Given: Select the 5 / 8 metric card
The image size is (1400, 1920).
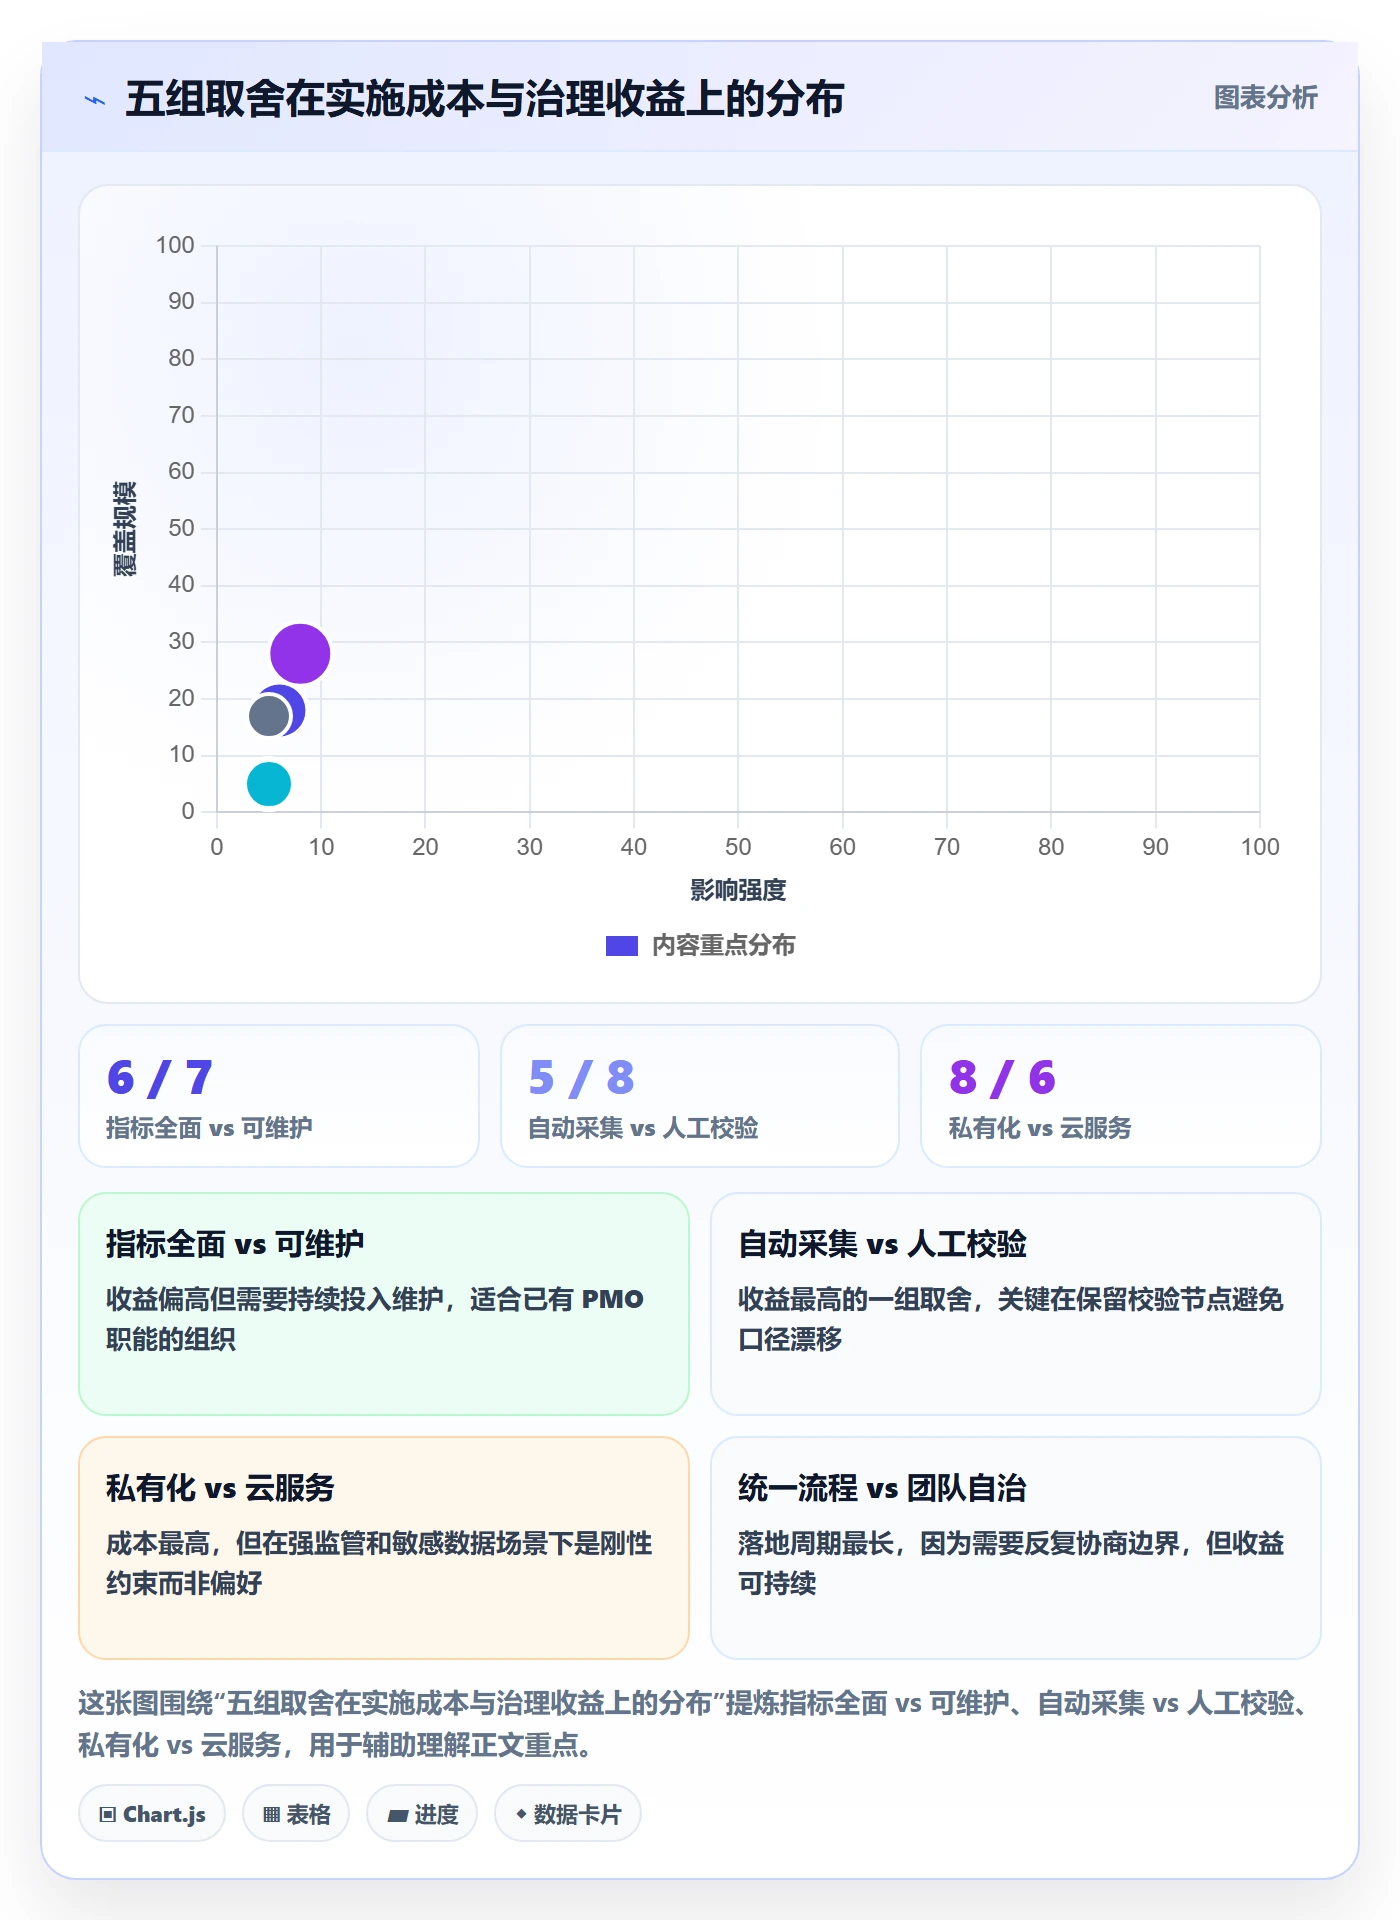Looking at the screenshot, I should (700, 1096).
